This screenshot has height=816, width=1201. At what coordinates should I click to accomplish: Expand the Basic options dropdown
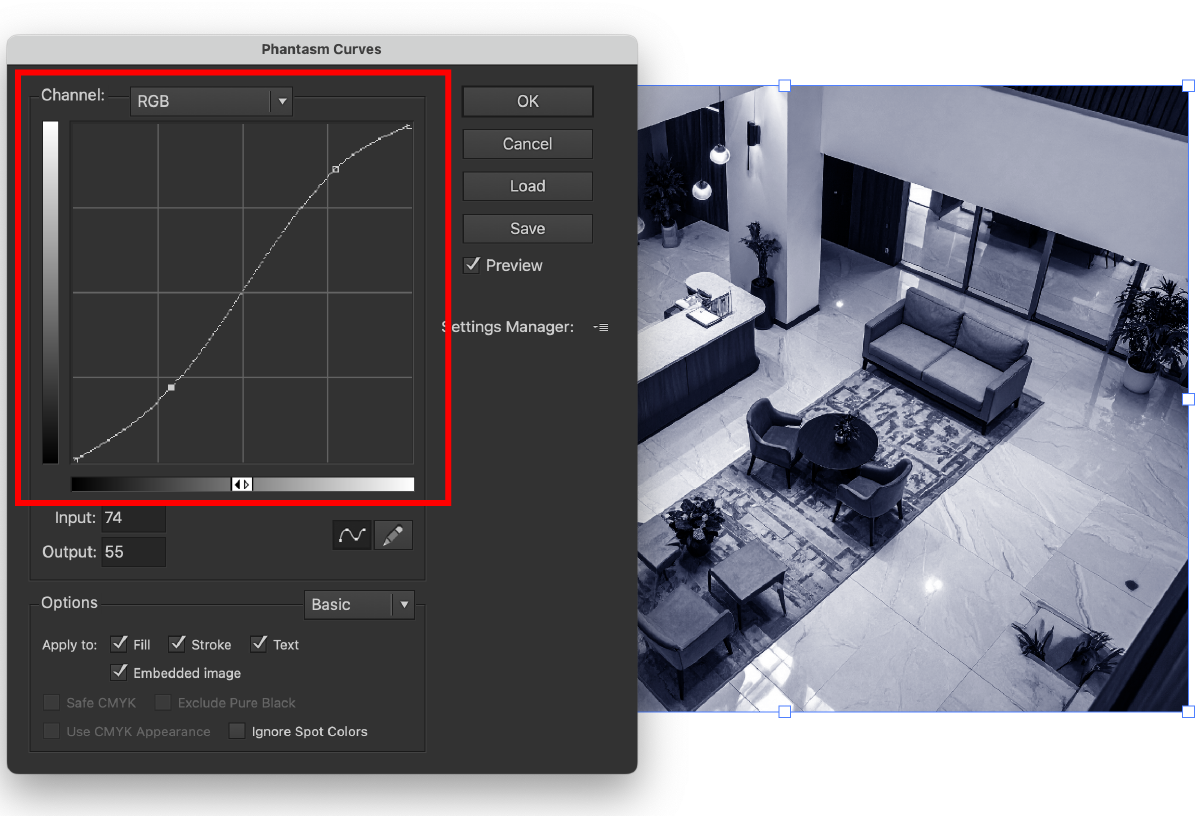(x=359, y=604)
